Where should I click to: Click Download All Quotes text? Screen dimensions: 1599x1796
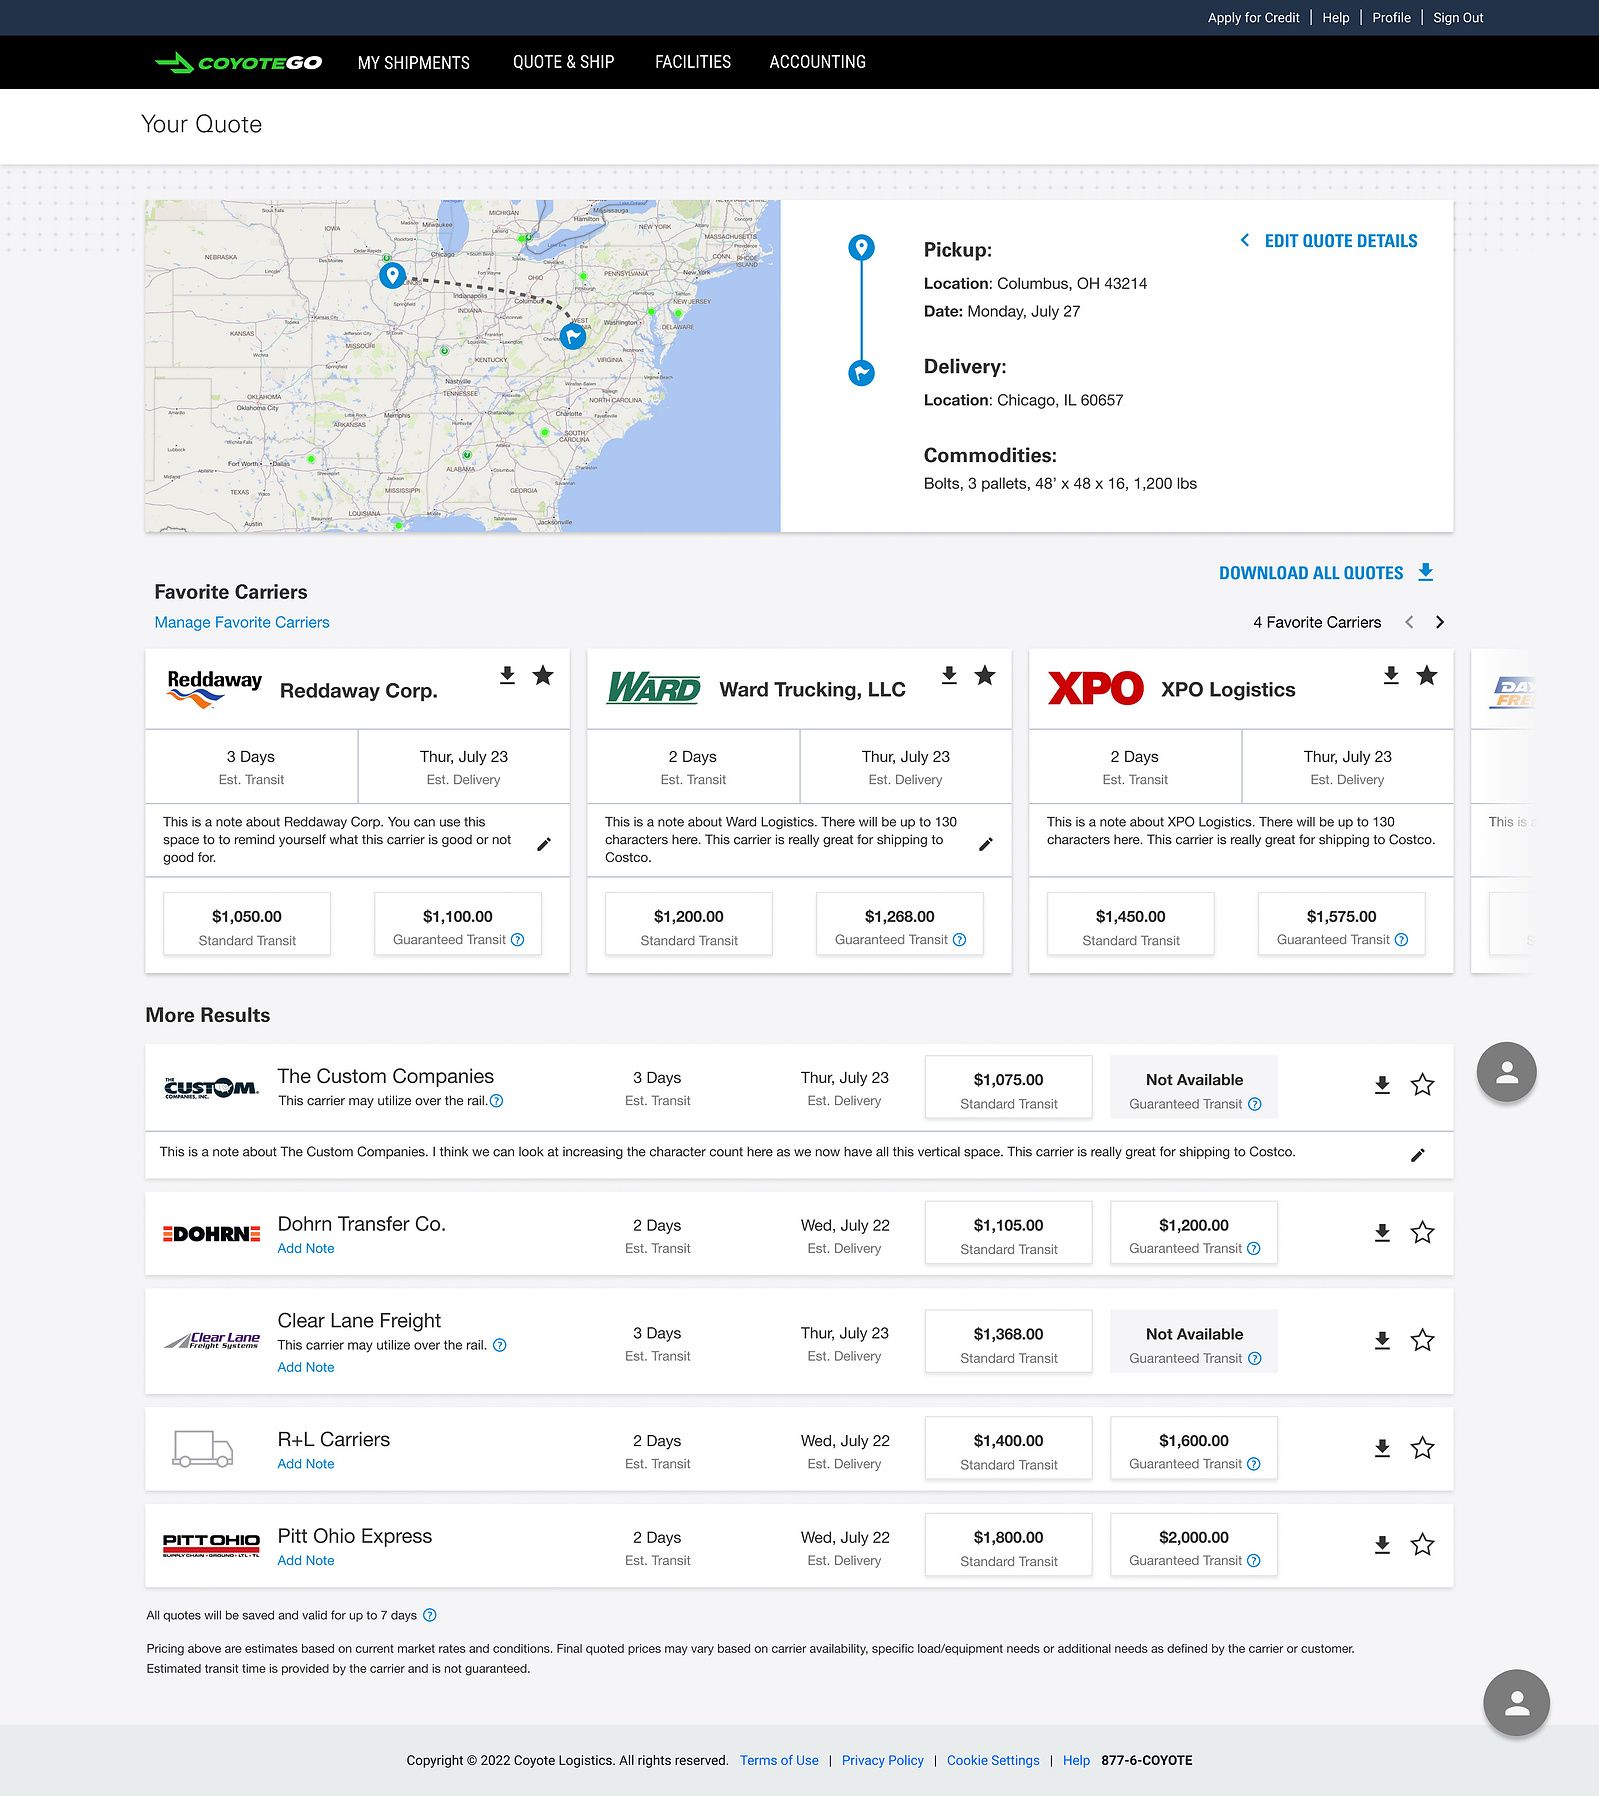coord(1311,573)
